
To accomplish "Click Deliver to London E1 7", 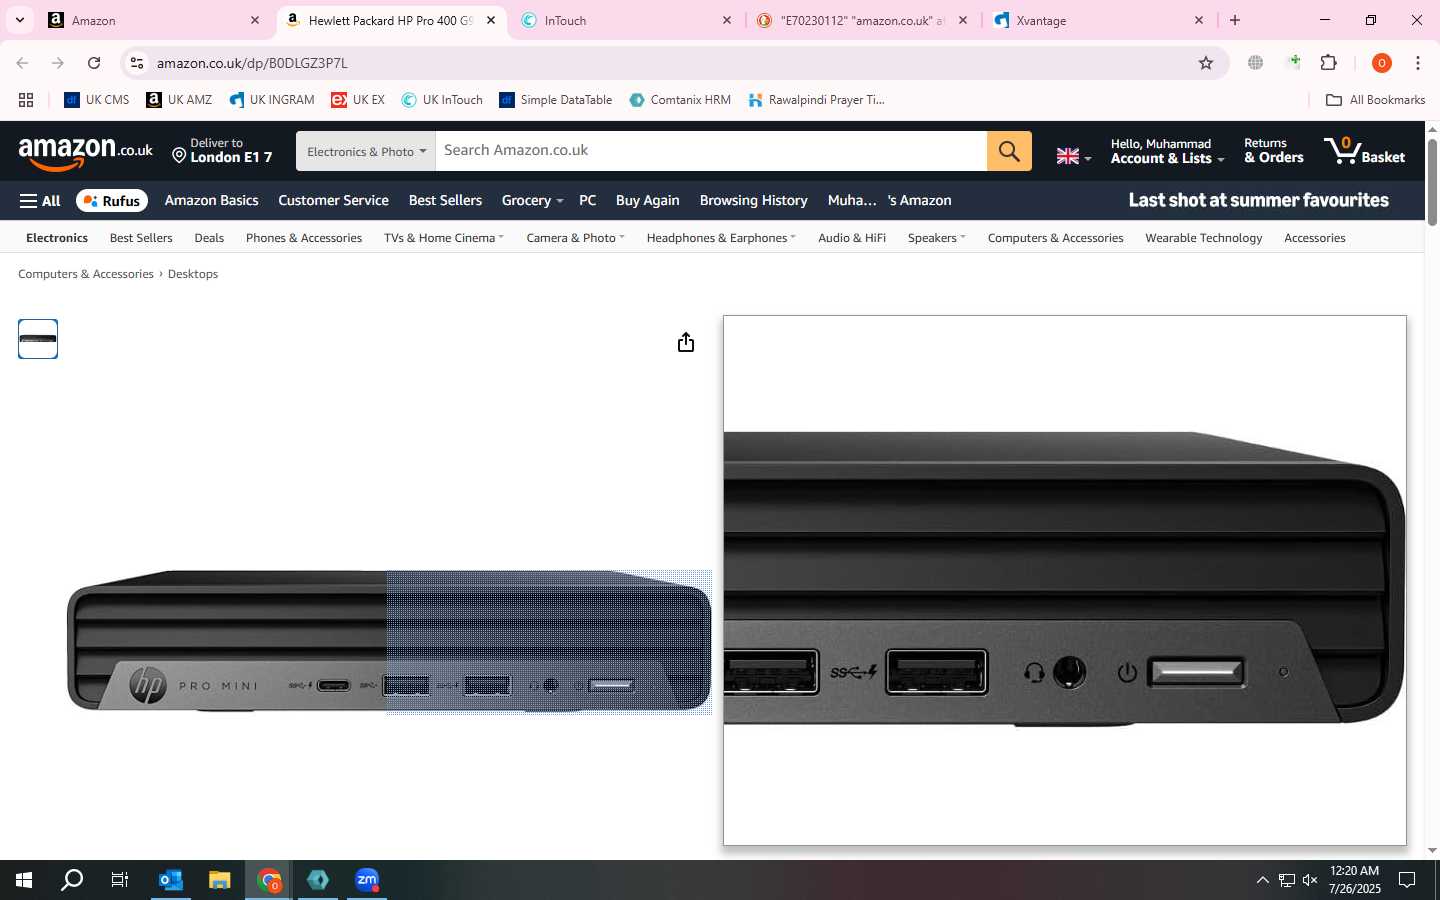I will click(x=222, y=151).
